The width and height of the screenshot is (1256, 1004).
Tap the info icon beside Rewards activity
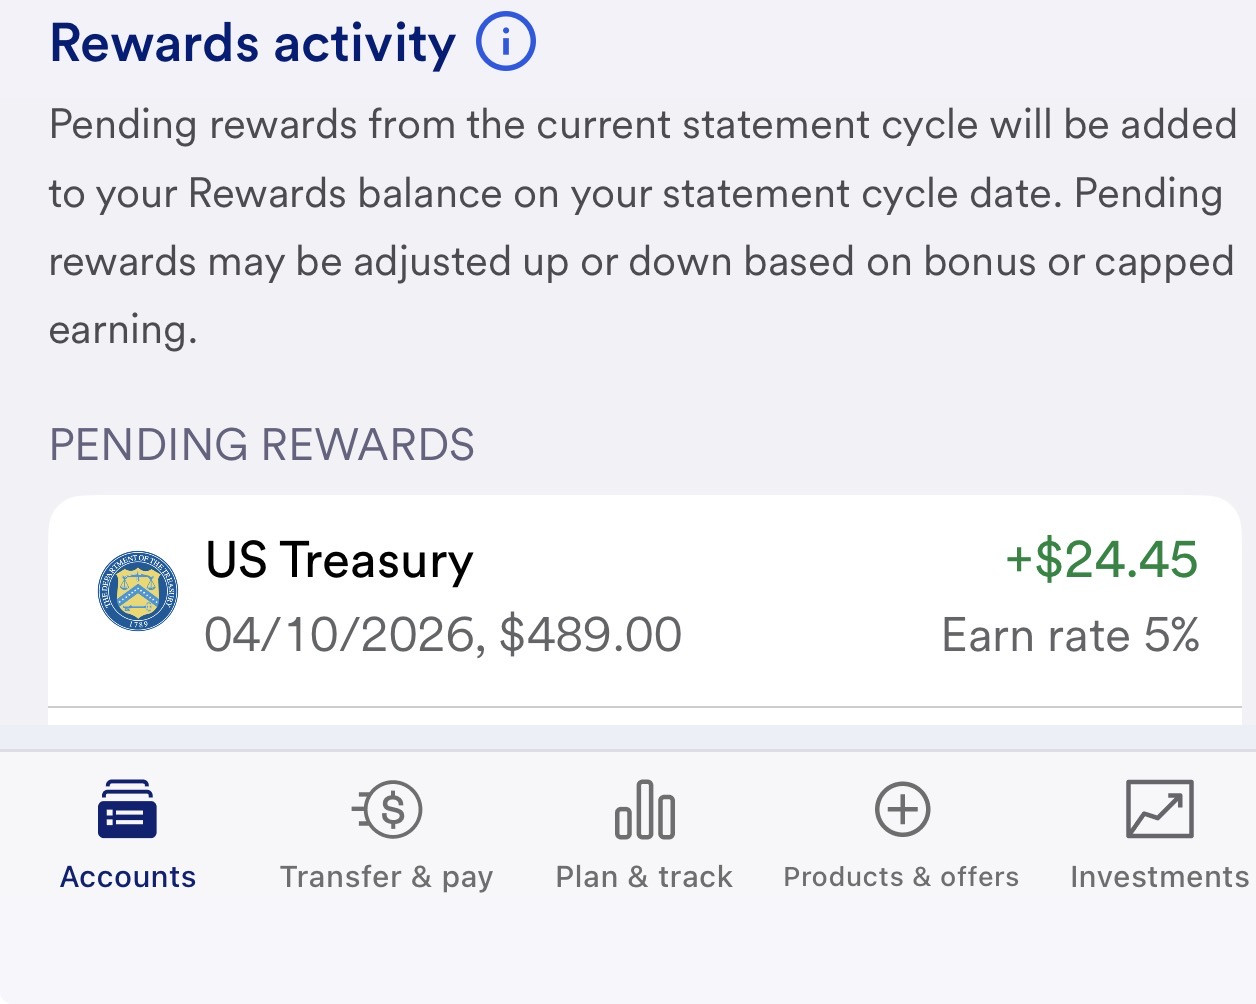coord(506,42)
